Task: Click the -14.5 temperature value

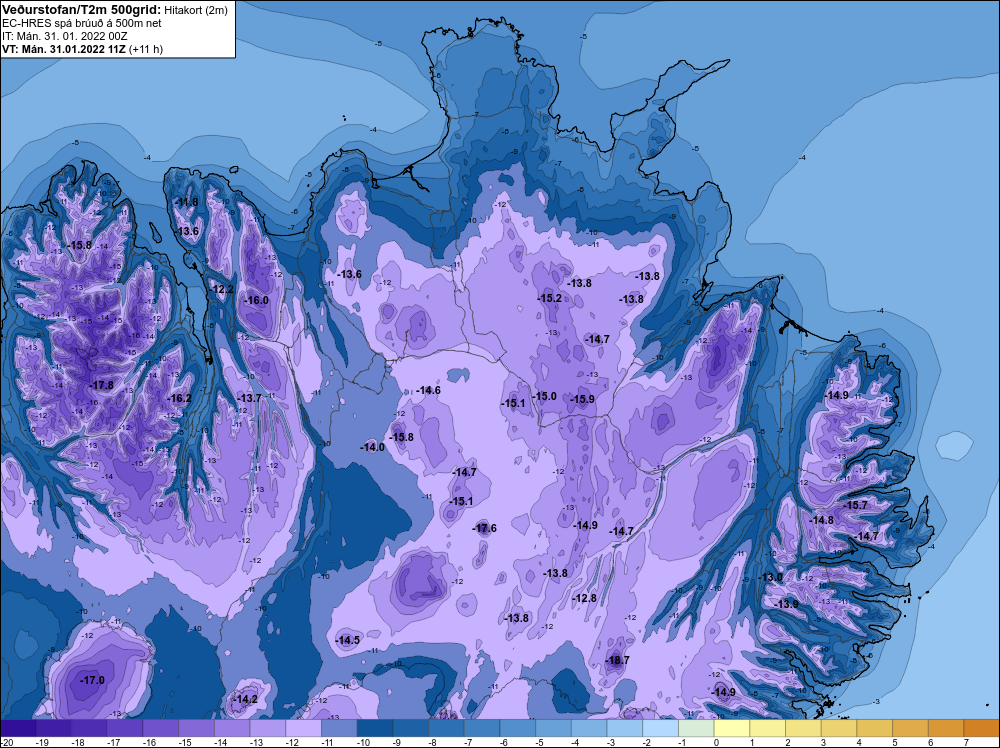Action: 348,640
